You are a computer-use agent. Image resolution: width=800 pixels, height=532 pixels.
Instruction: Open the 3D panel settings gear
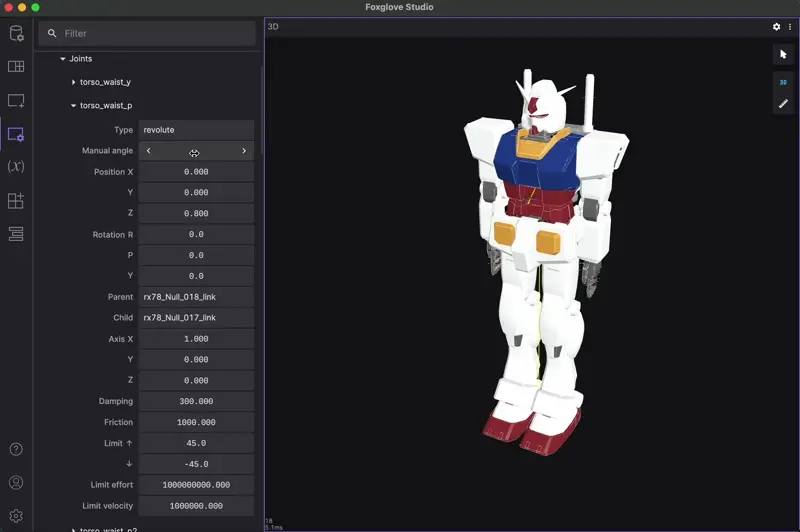[776, 27]
